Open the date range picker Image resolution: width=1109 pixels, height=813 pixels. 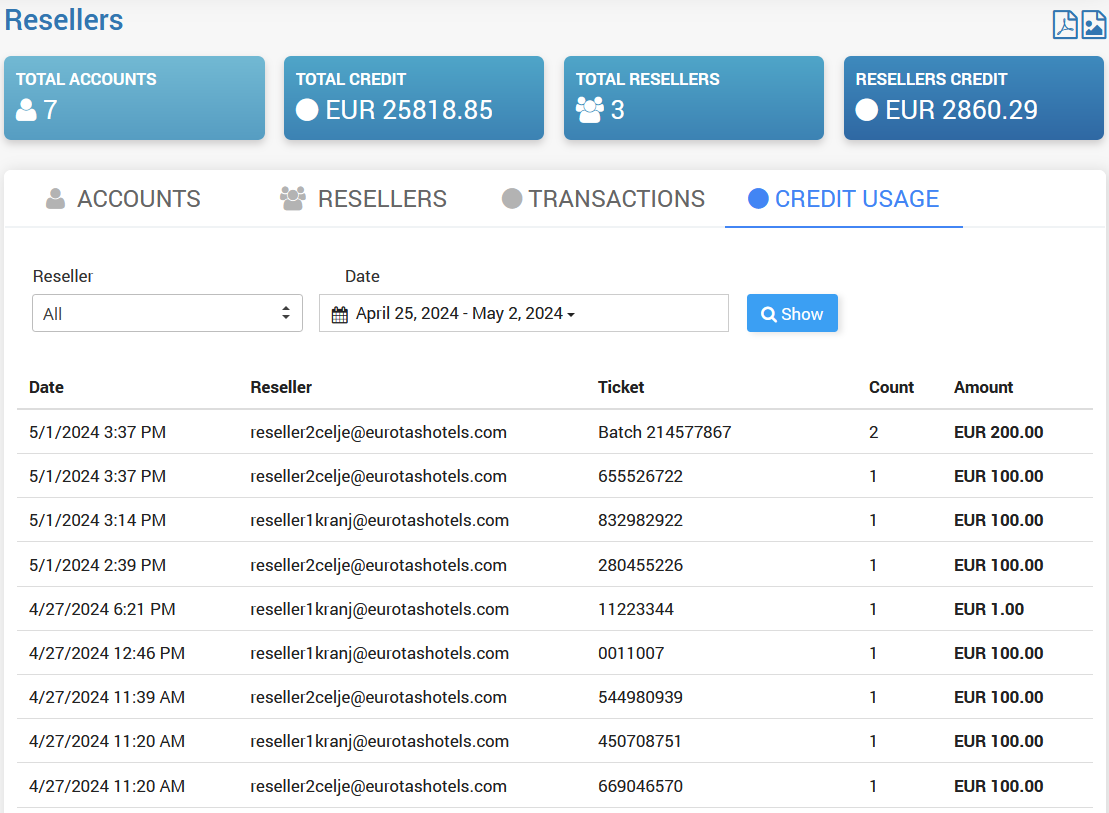523,313
